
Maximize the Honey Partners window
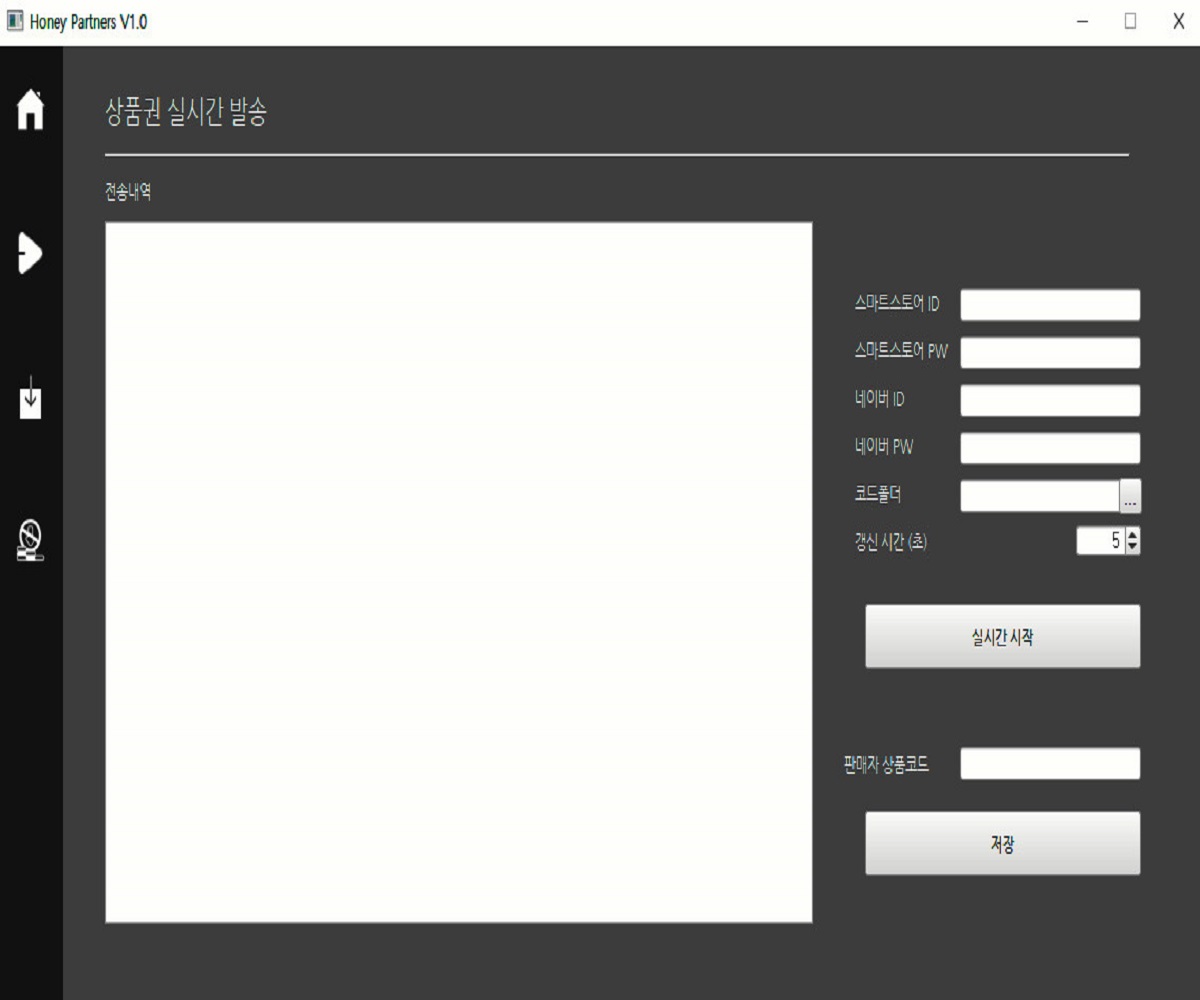pos(1130,22)
